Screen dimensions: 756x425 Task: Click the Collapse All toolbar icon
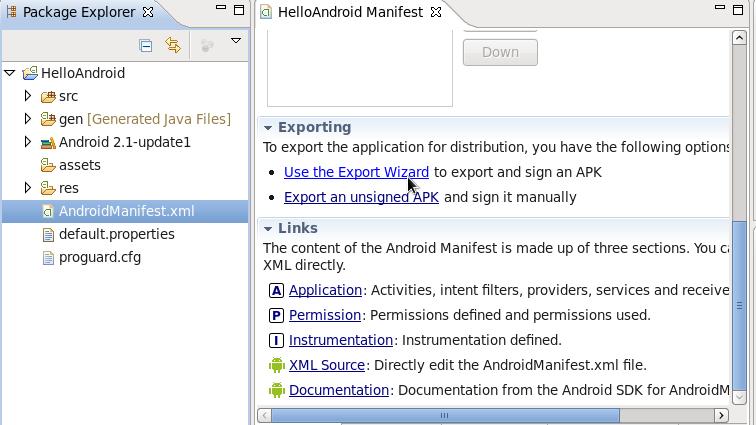(x=146, y=45)
